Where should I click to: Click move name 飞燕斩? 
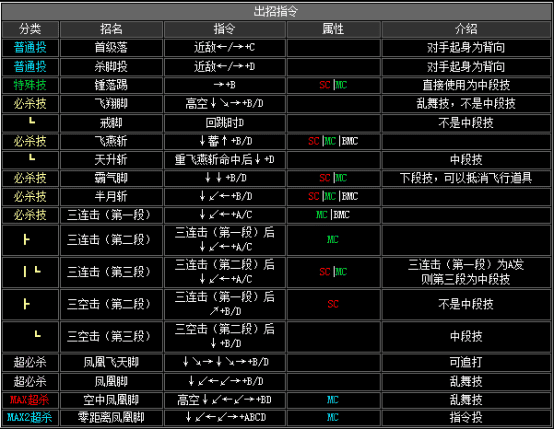click(111, 141)
